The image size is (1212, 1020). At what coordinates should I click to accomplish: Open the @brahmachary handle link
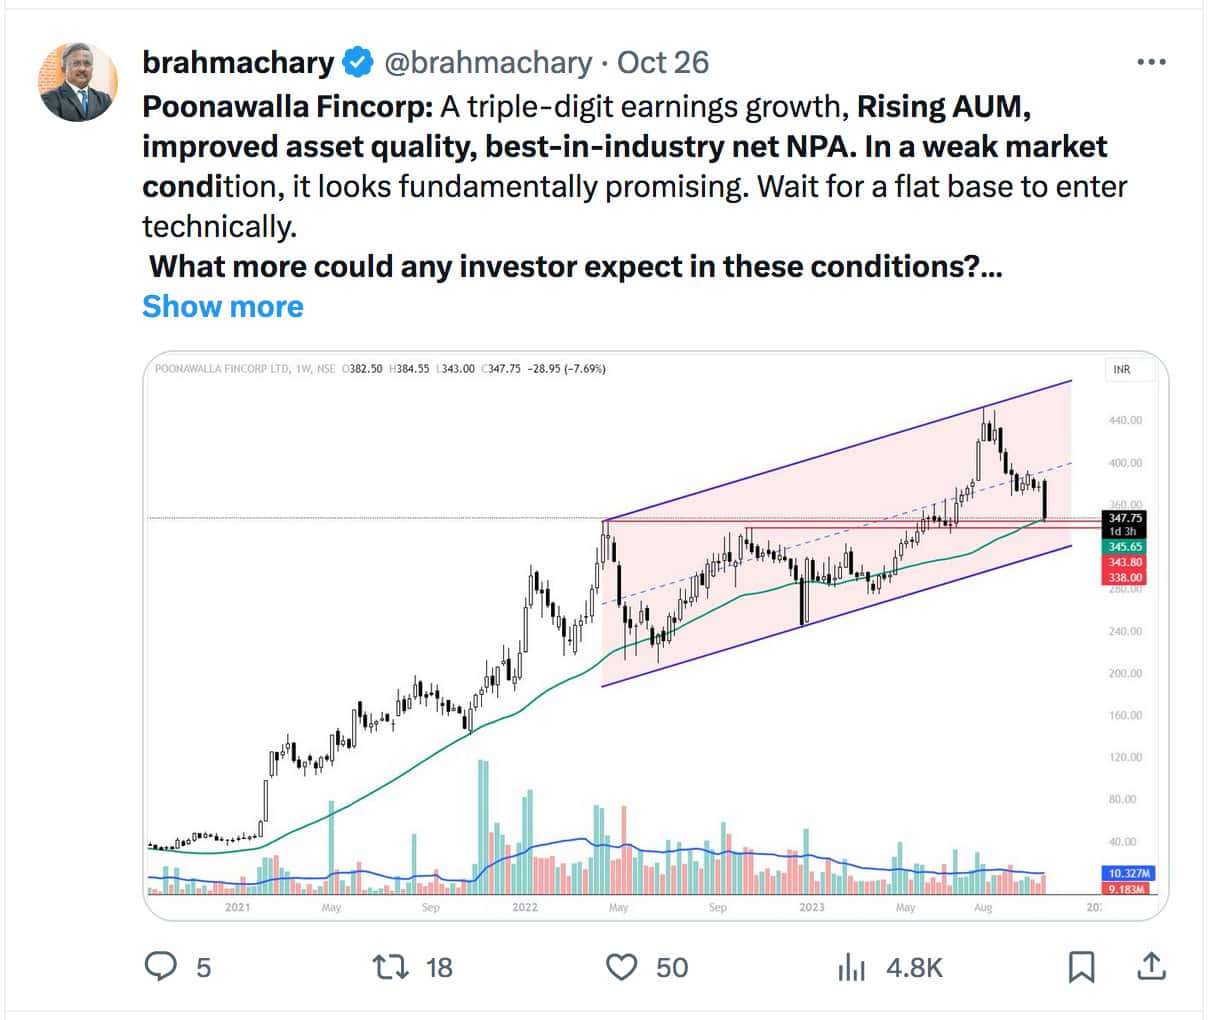point(487,62)
